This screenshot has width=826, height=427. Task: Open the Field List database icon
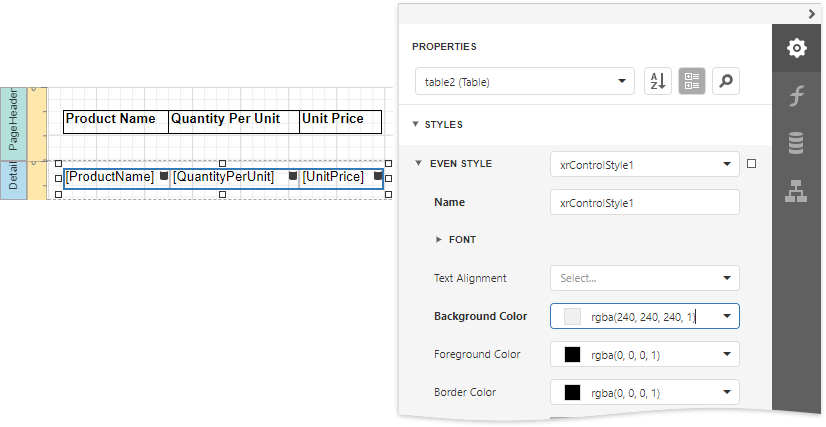[796, 144]
